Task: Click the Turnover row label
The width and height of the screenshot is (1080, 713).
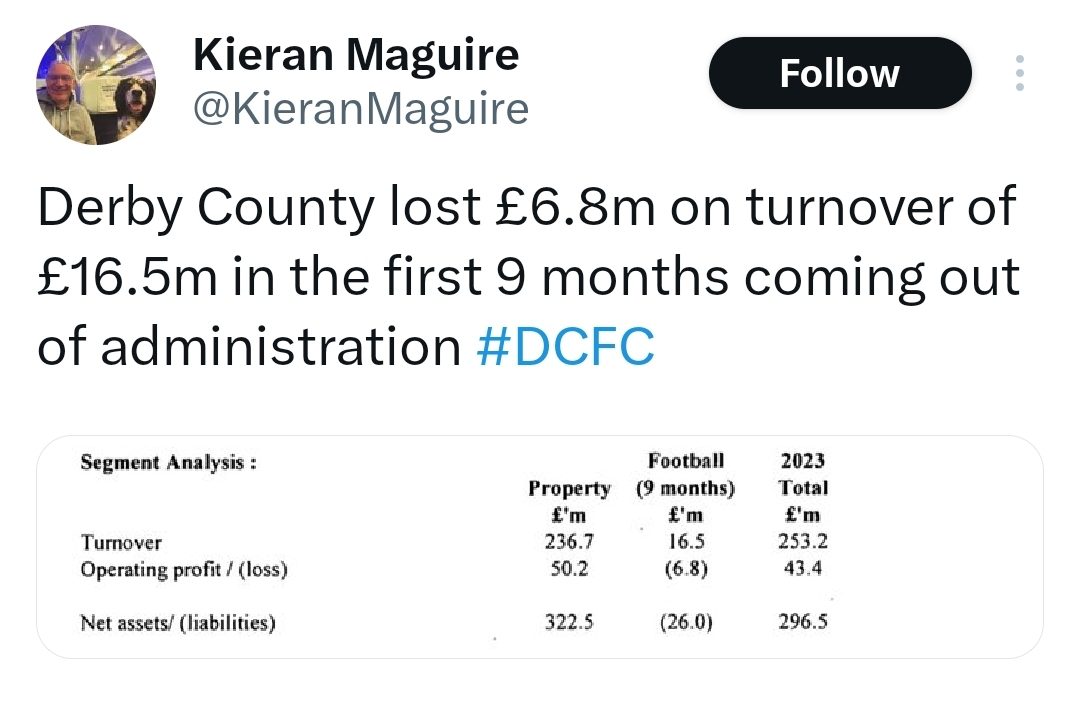Action: coord(121,542)
